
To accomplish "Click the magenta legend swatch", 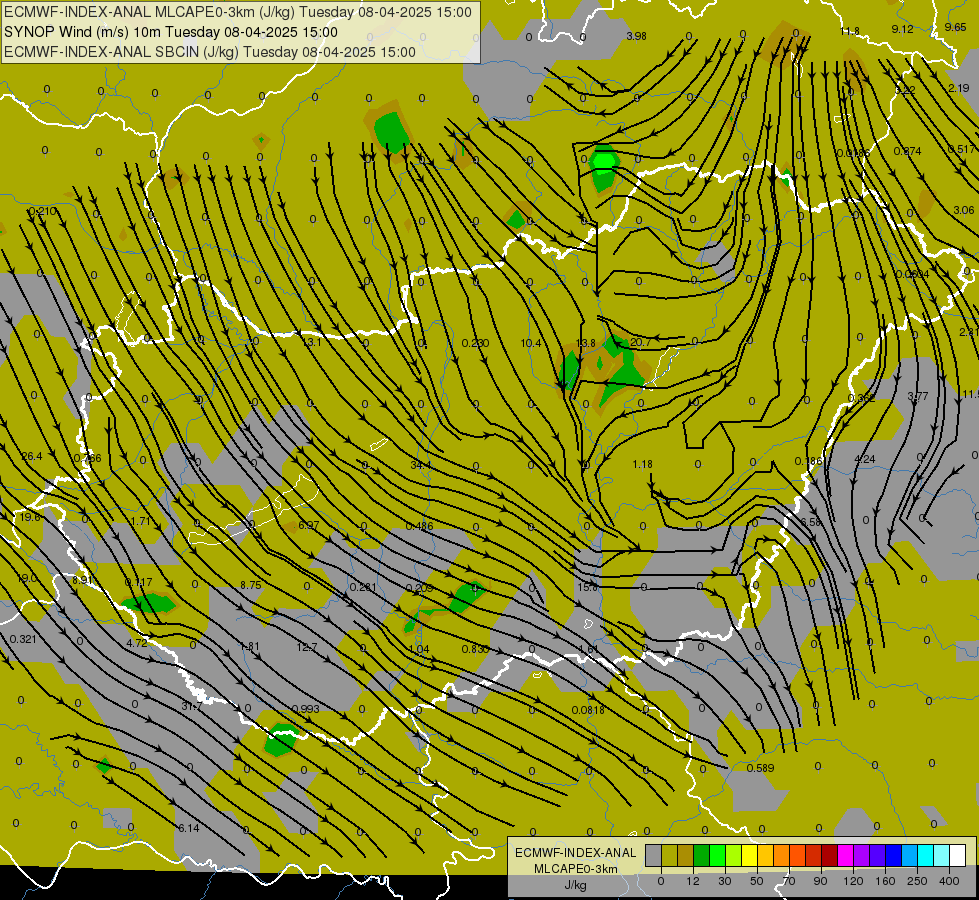I will coord(845,855).
